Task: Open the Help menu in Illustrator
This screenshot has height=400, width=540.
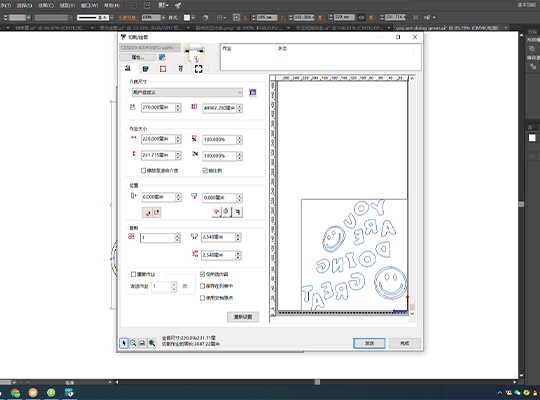Action: click(x=112, y=6)
